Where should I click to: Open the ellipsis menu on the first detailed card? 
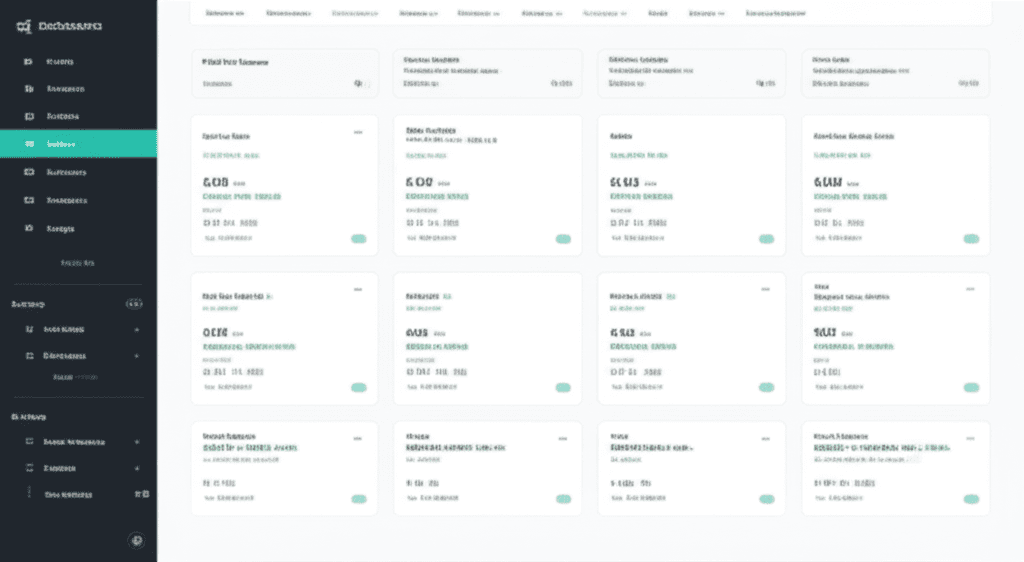point(358,133)
